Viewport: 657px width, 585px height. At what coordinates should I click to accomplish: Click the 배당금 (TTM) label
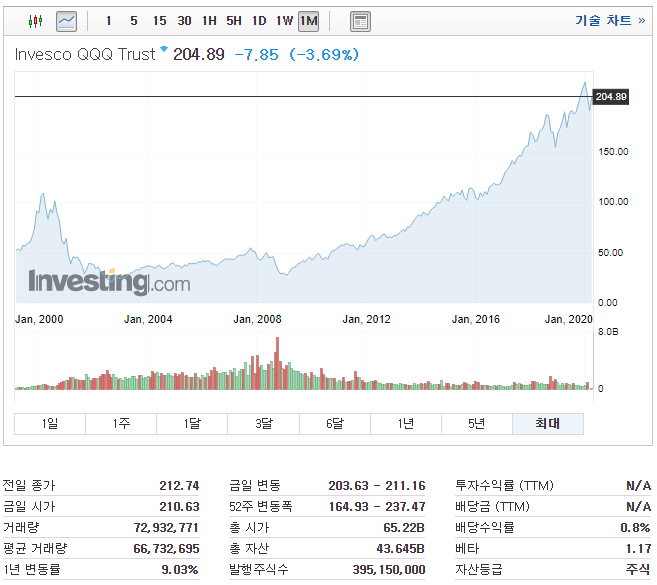[x=492, y=507]
